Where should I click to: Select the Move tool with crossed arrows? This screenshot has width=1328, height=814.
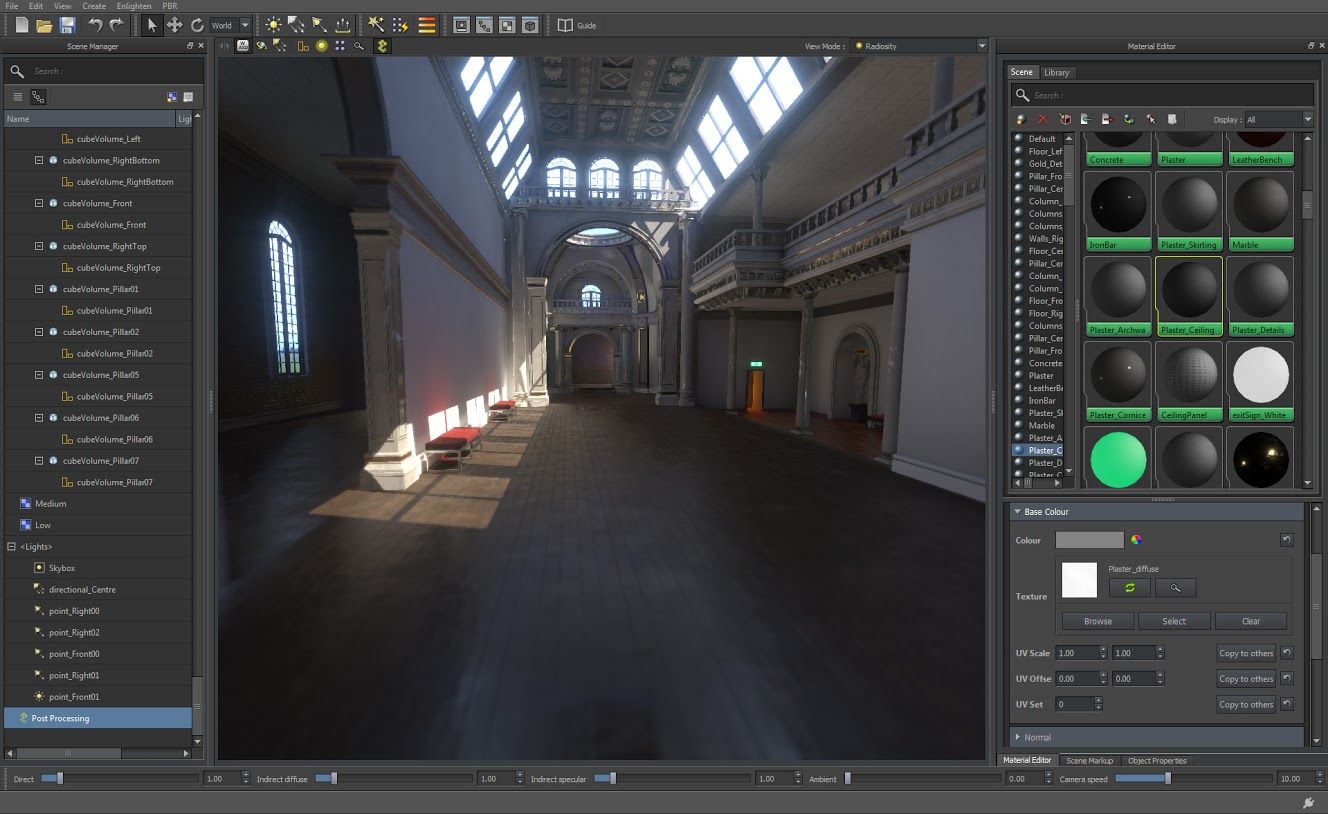tap(174, 25)
